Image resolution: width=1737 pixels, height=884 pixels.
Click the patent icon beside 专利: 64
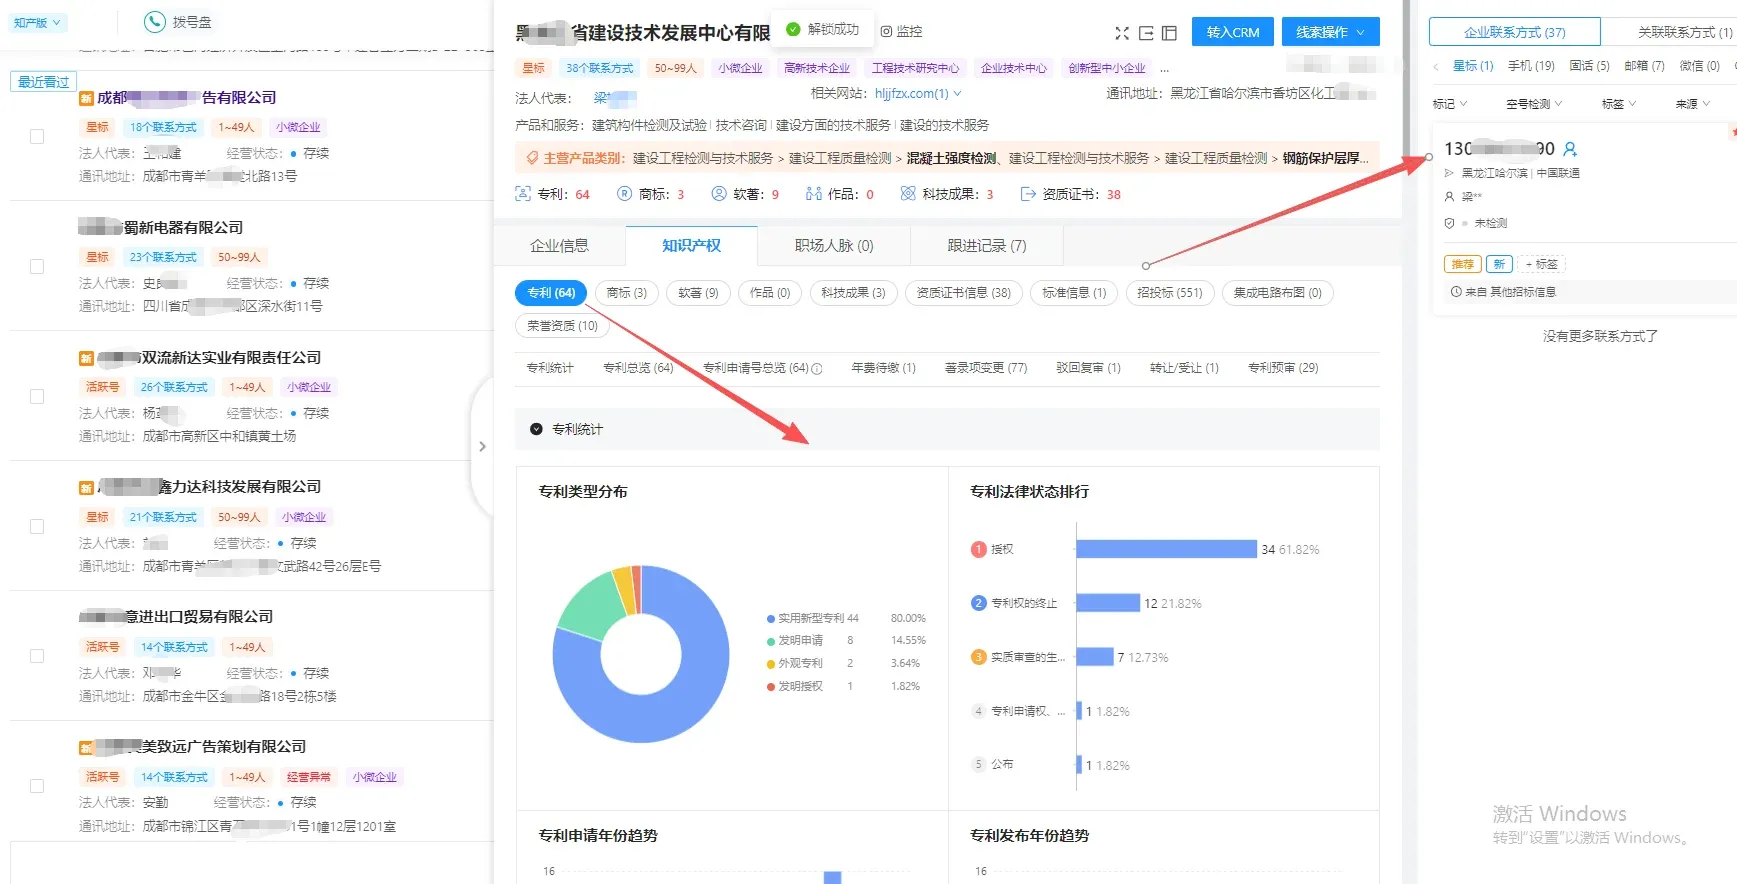[522, 194]
